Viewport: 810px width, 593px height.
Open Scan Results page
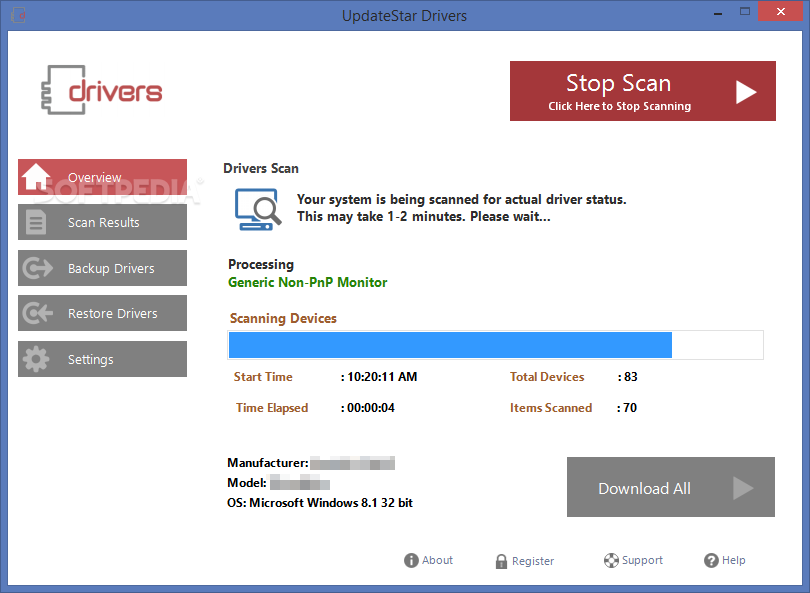pos(102,222)
